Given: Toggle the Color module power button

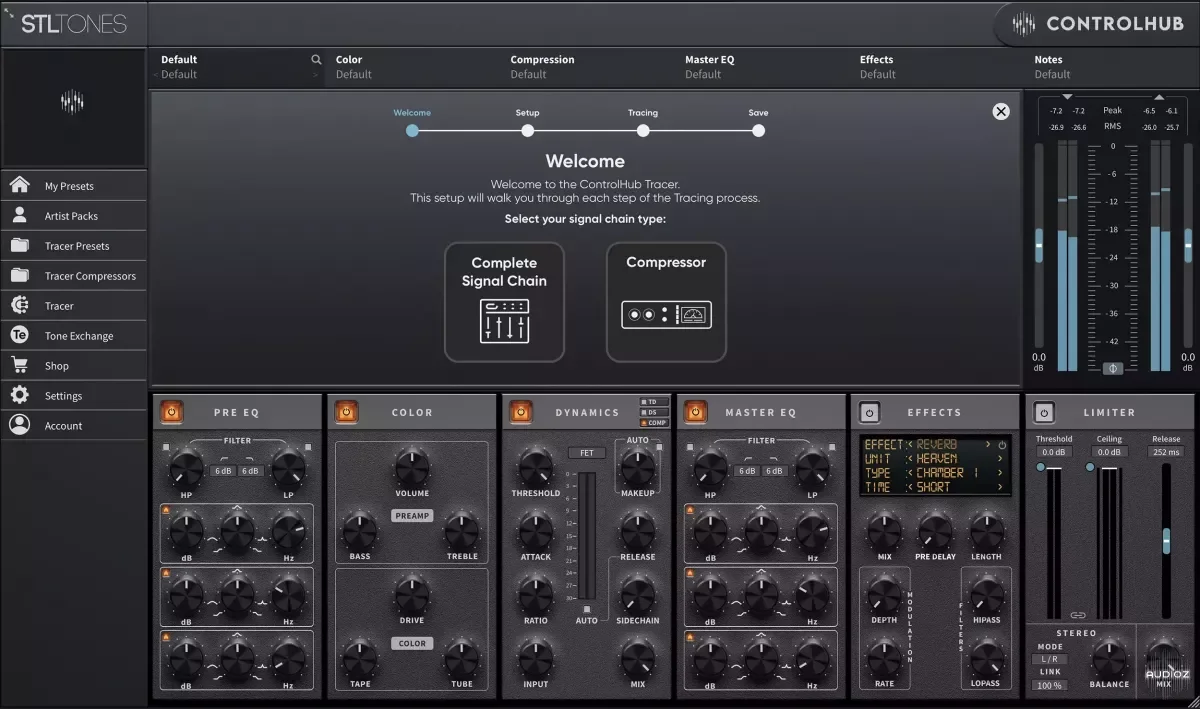Looking at the screenshot, I should tap(346, 411).
